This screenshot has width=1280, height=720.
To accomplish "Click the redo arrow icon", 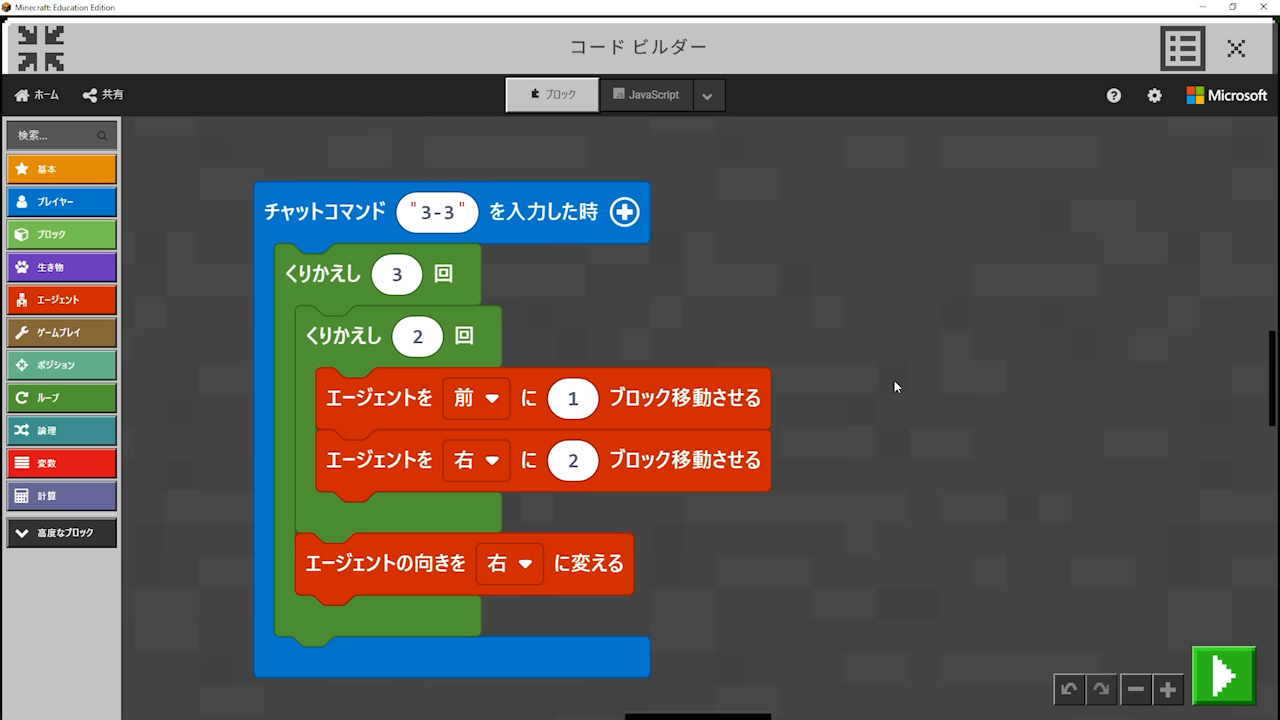I will point(1101,689).
